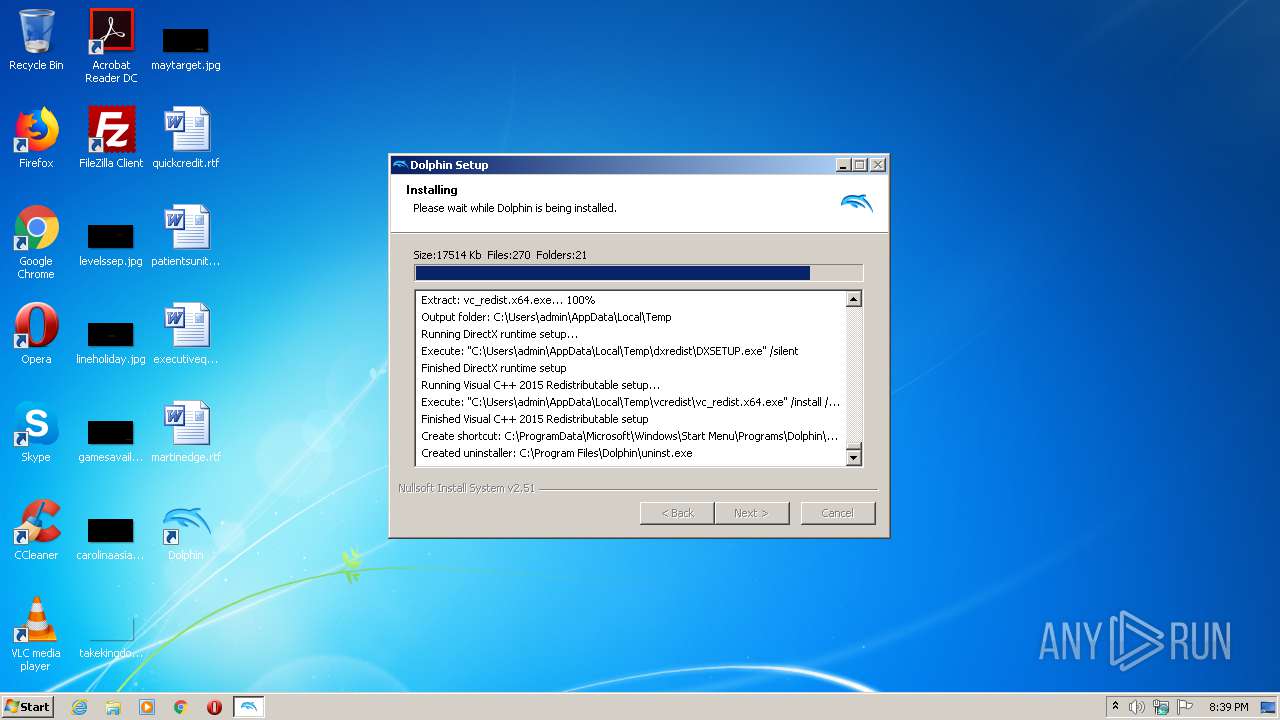This screenshot has width=1280, height=720.
Task: Launch Firefox from the desktop
Action: [x=36, y=138]
